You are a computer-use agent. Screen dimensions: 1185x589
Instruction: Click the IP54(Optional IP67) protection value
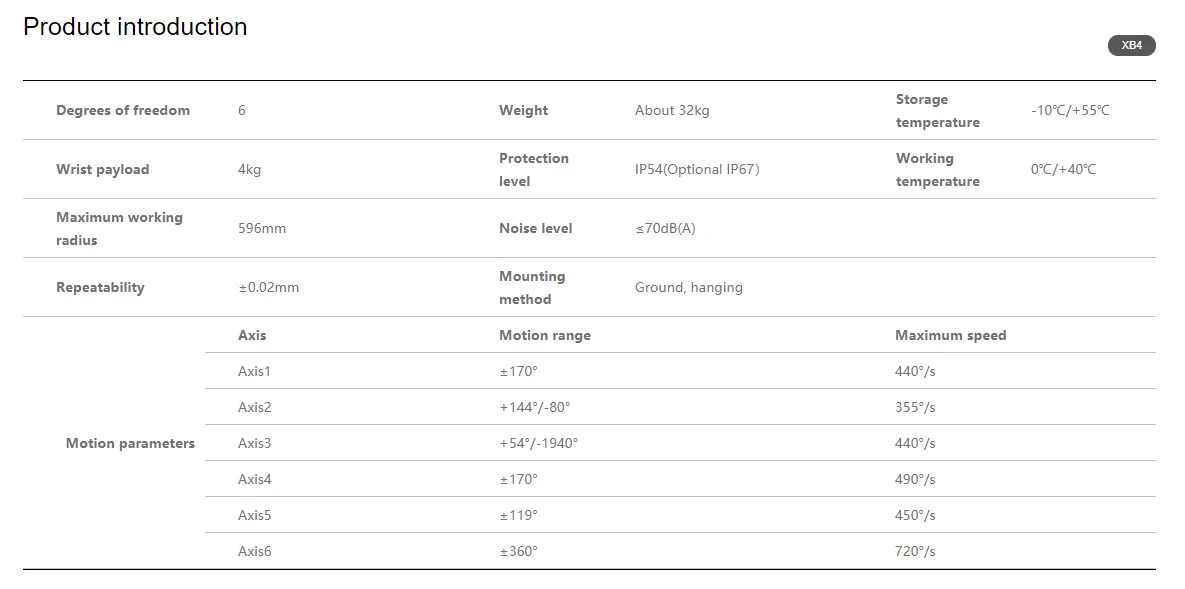697,169
